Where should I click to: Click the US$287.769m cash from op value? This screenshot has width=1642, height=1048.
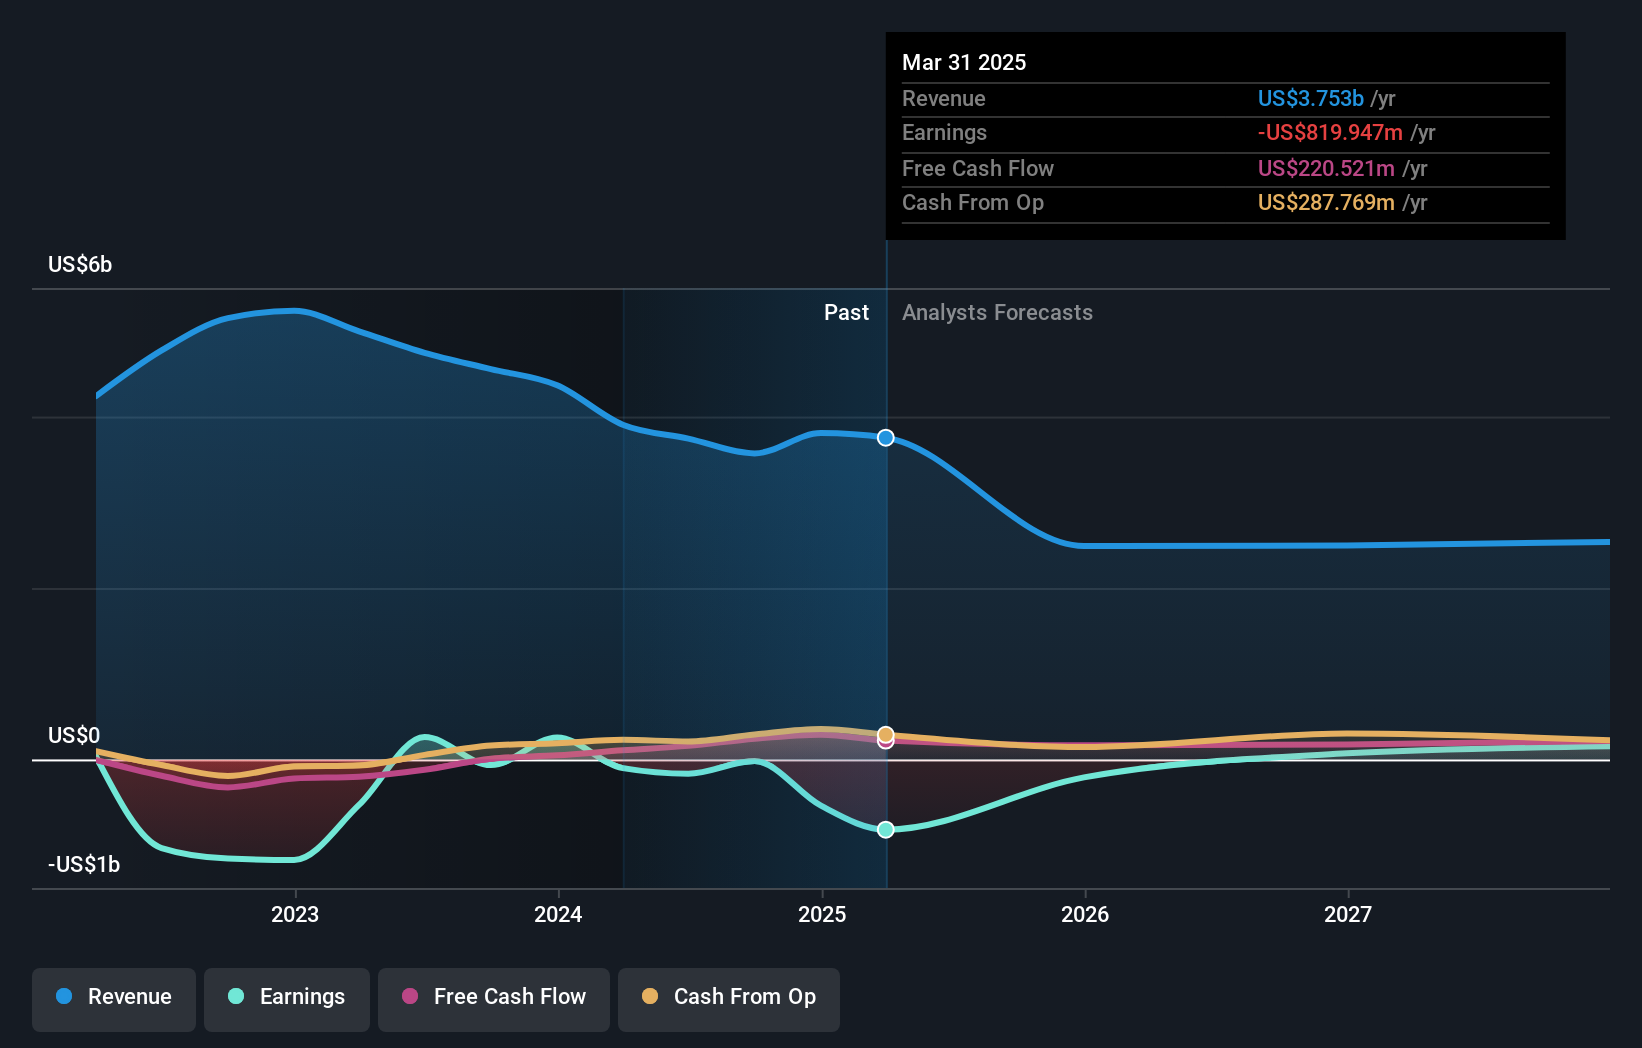1326,202
